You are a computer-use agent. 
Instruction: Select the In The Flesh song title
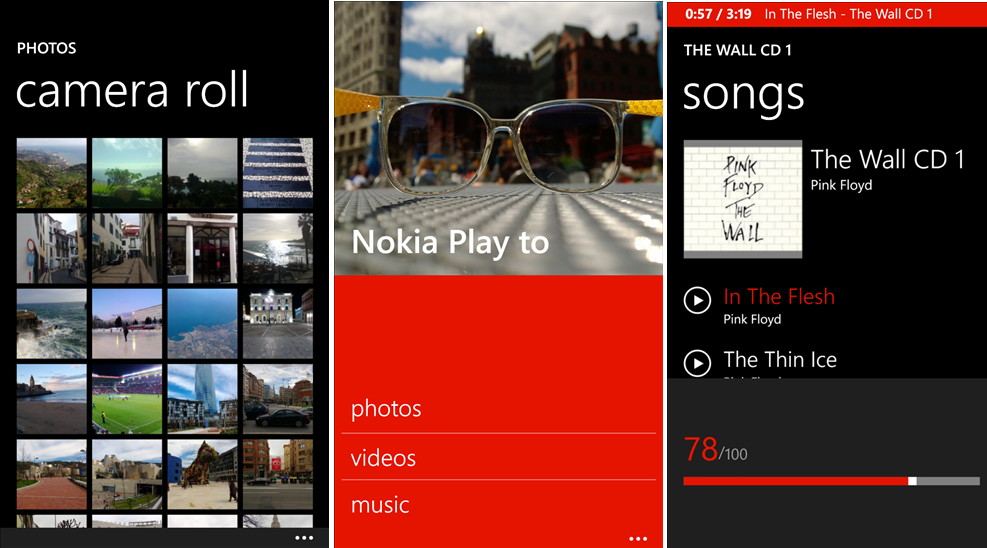click(779, 296)
